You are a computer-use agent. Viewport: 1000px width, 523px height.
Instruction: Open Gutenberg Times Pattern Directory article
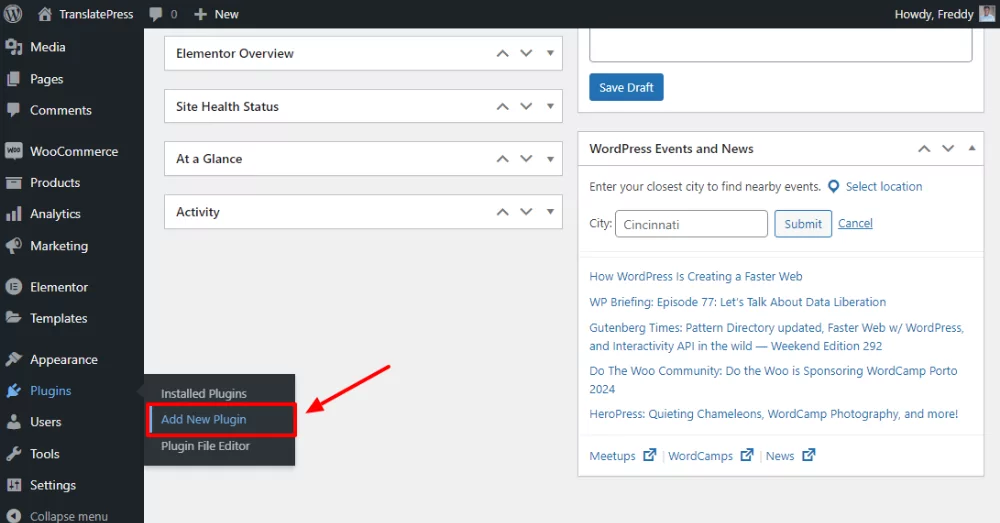776,337
